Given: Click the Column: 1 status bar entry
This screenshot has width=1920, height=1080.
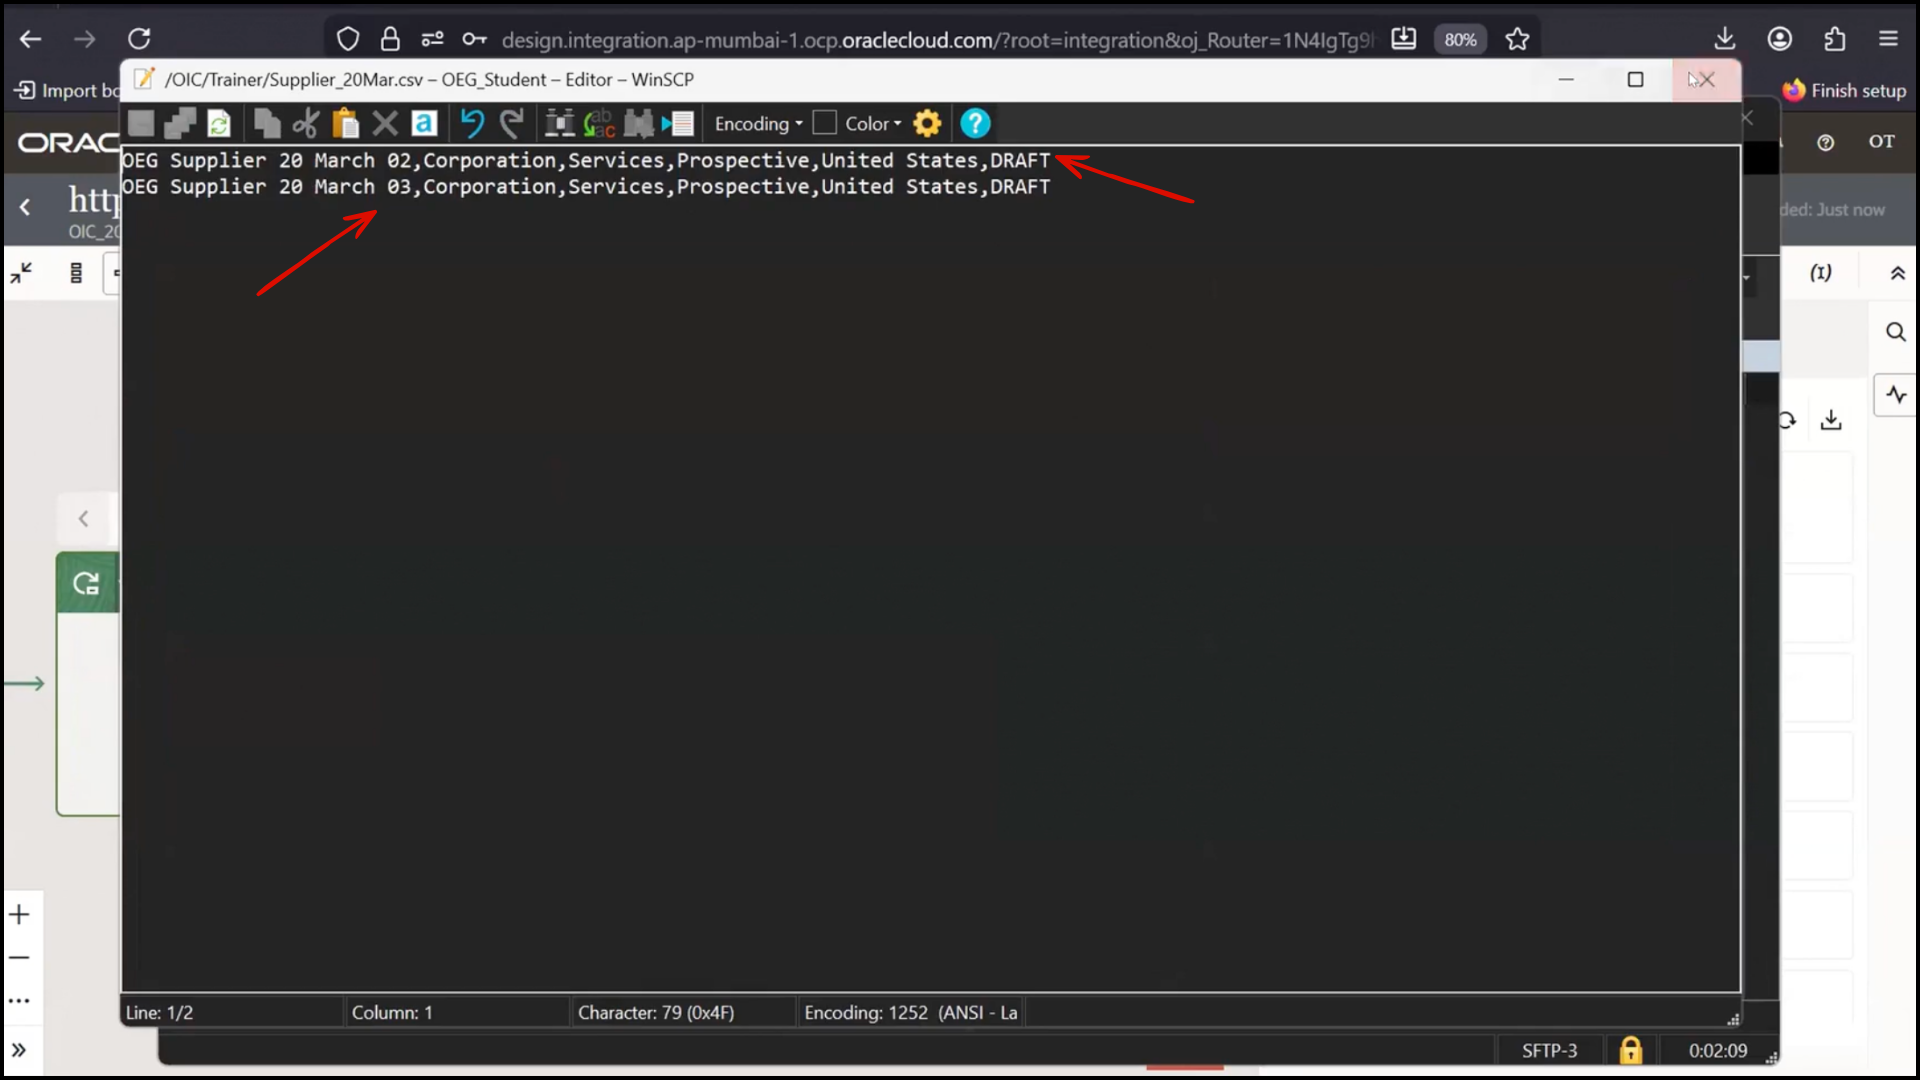Looking at the screenshot, I should click(x=392, y=1012).
